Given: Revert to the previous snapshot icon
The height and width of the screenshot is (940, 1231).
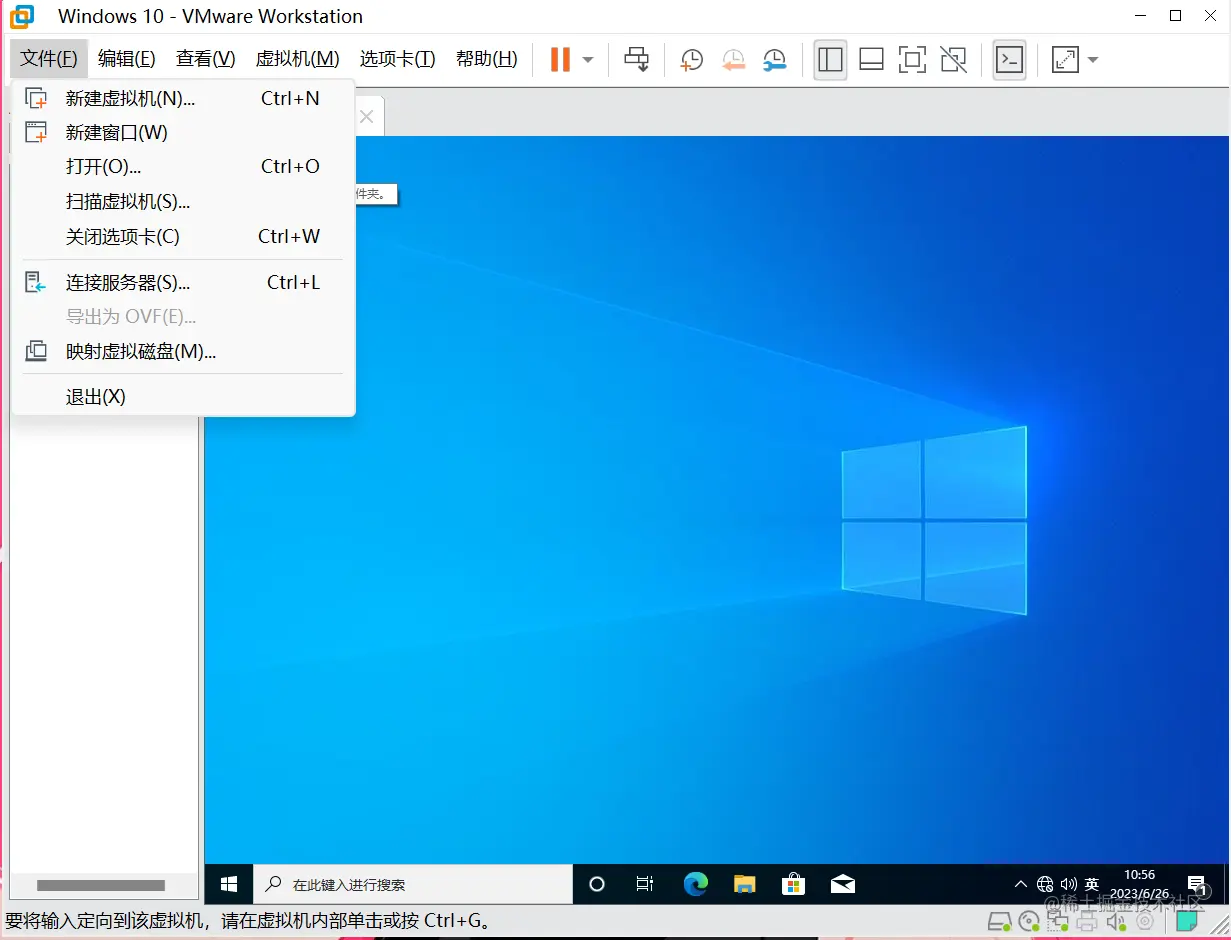Looking at the screenshot, I should (733, 60).
